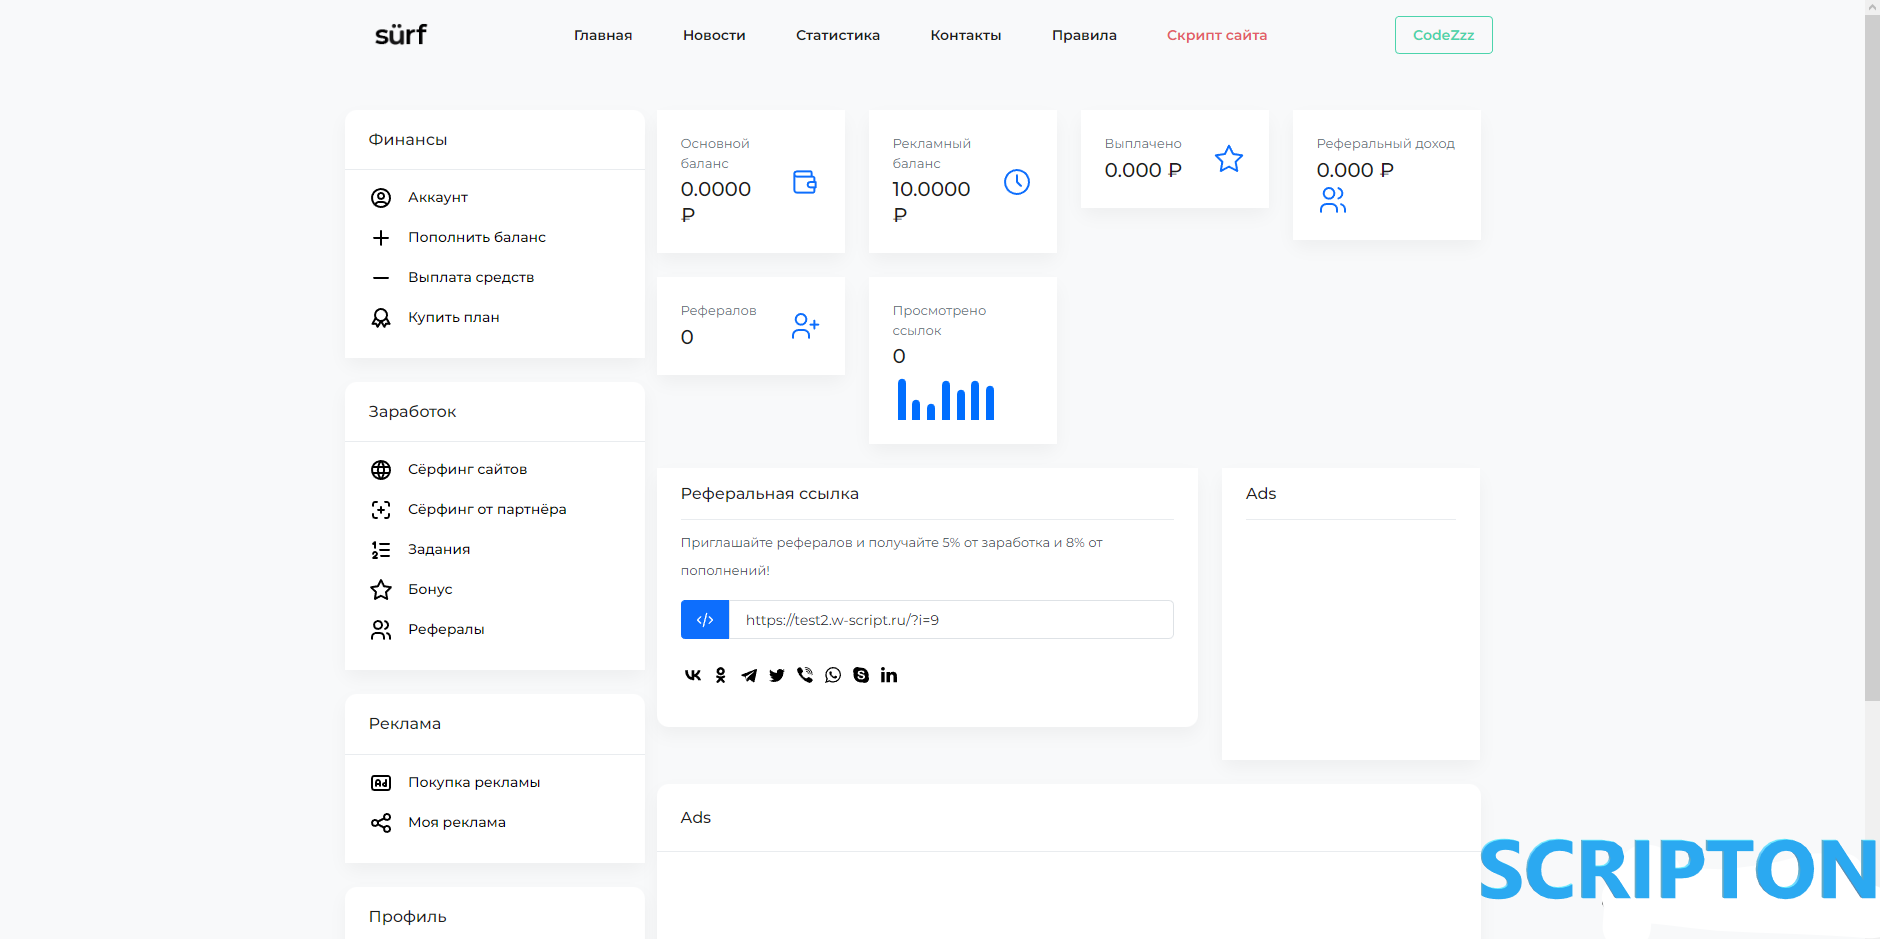Click the referral link input field
Image resolution: width=1880 pixels, height=939 pixels.
click(x=950, y=620)
